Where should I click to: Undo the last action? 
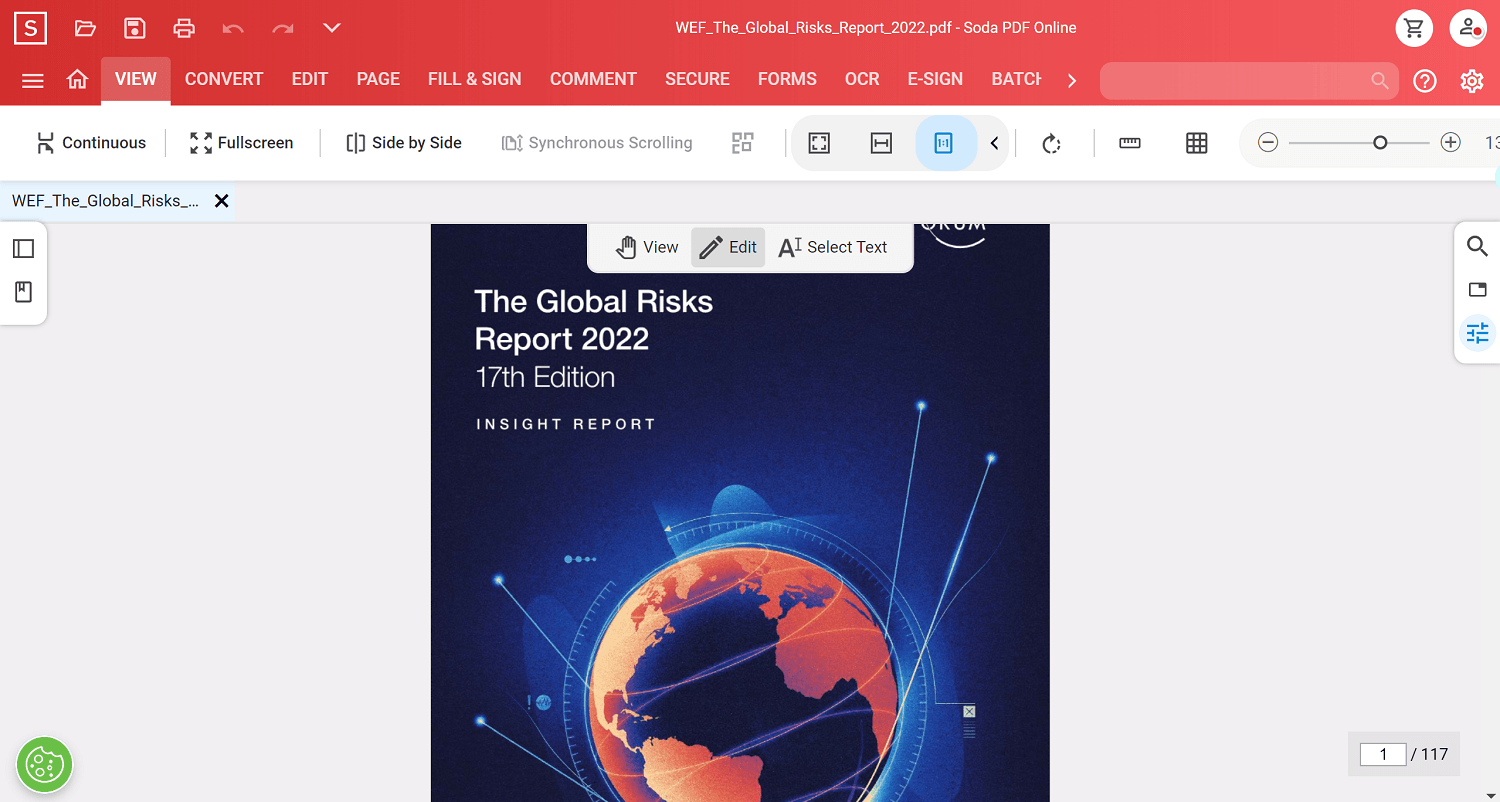pyautogui.click(x=233, y=28)
